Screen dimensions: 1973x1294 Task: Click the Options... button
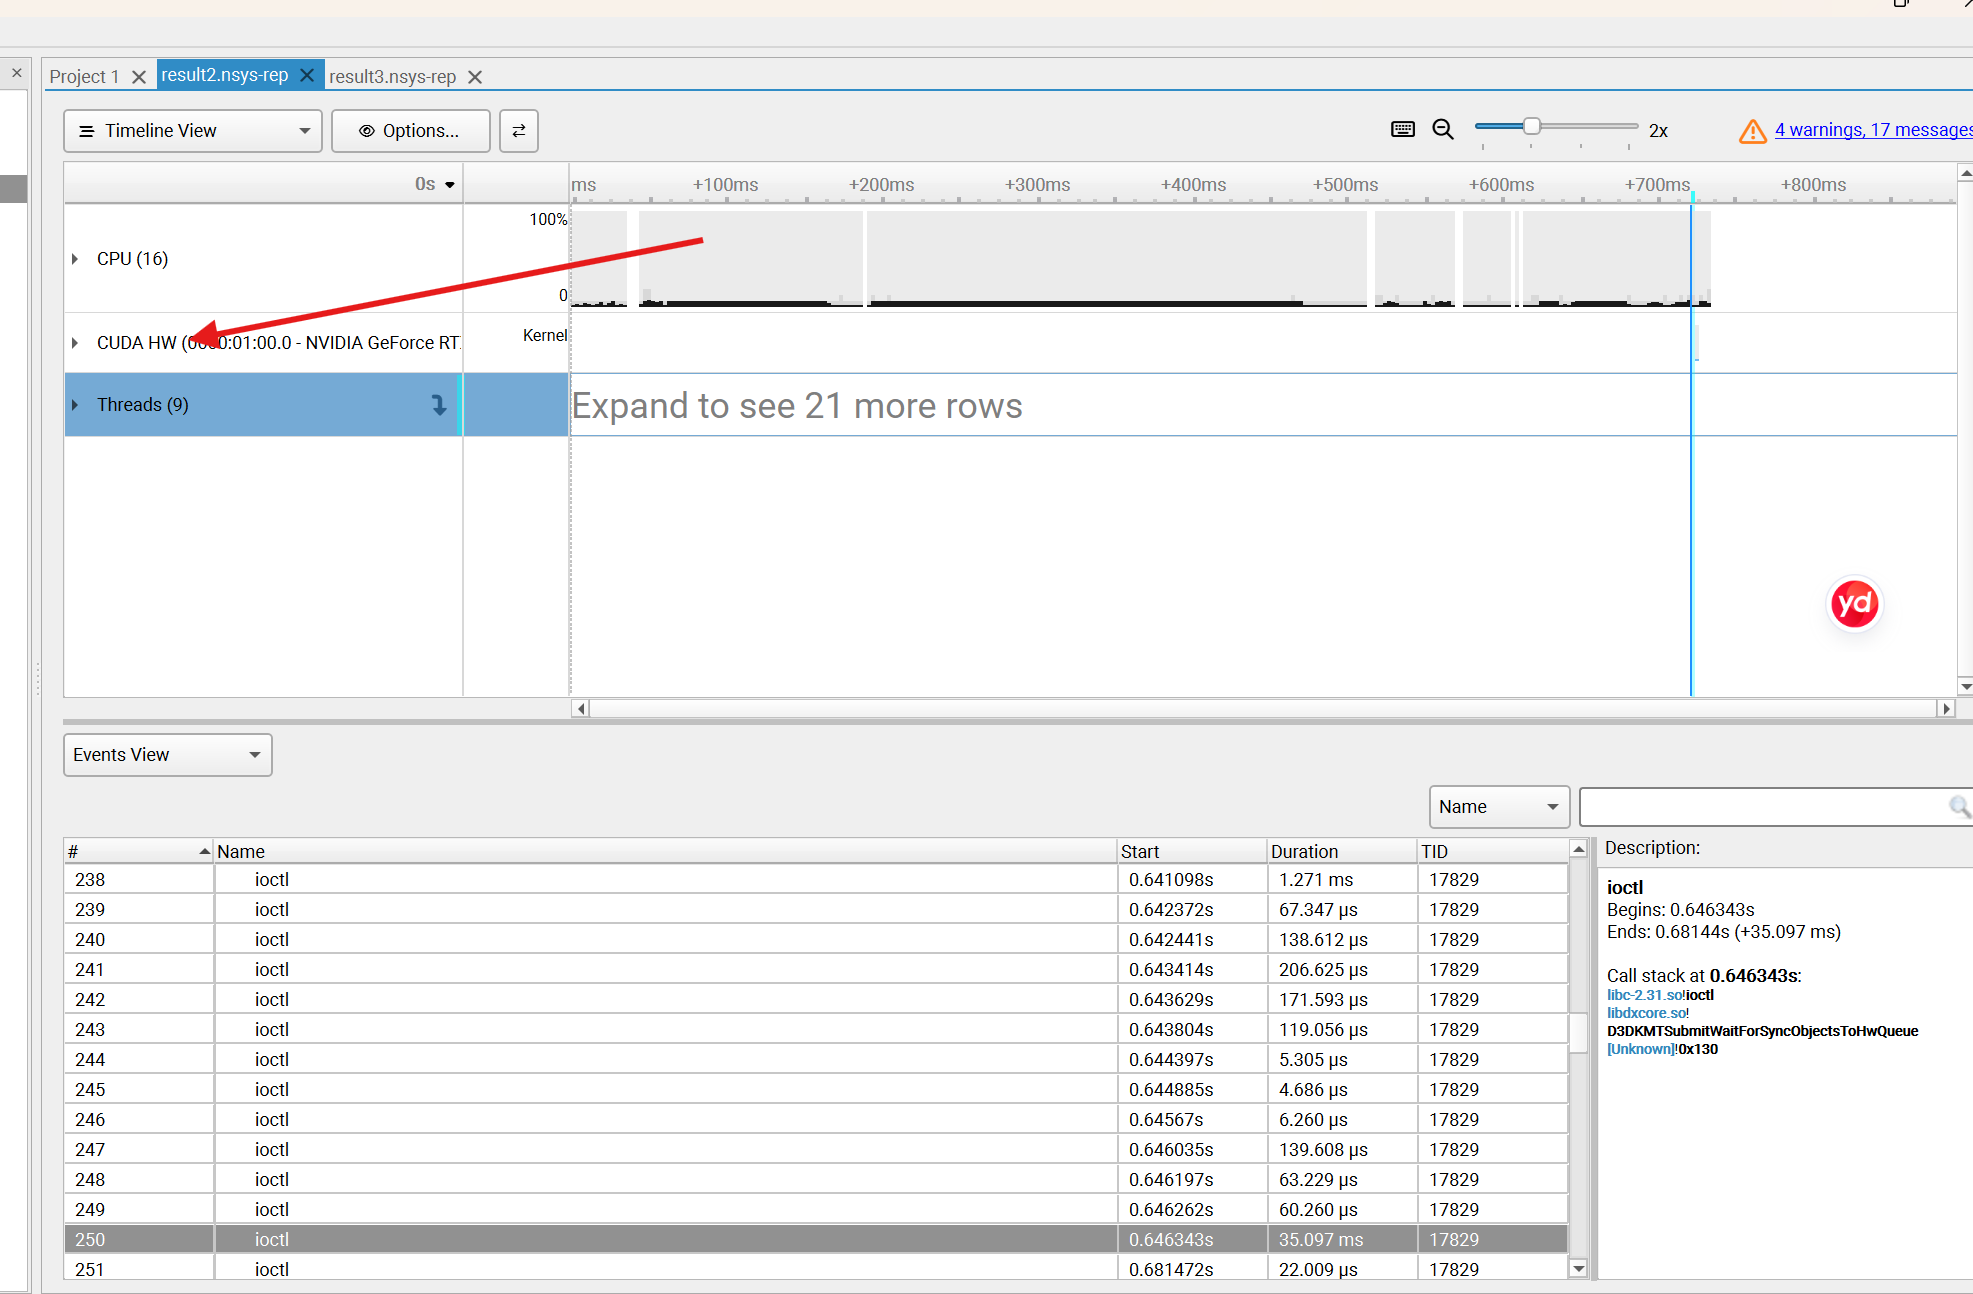[x=411, y=131]
